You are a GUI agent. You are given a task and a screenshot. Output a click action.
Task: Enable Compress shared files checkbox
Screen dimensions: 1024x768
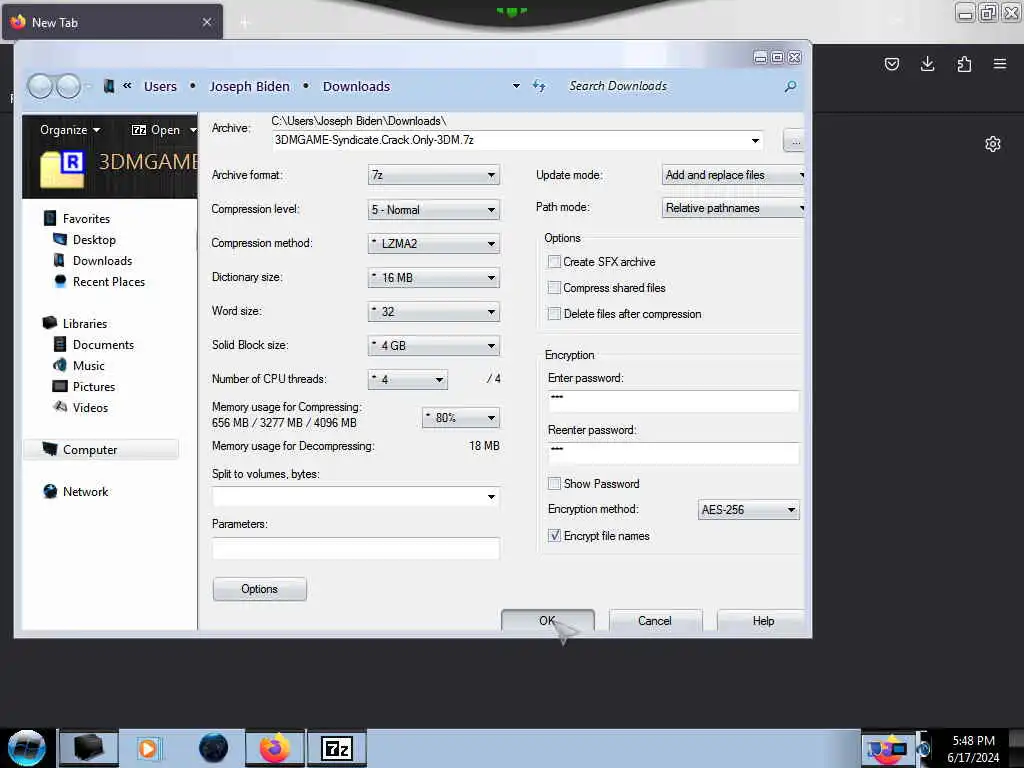point(554,288)
